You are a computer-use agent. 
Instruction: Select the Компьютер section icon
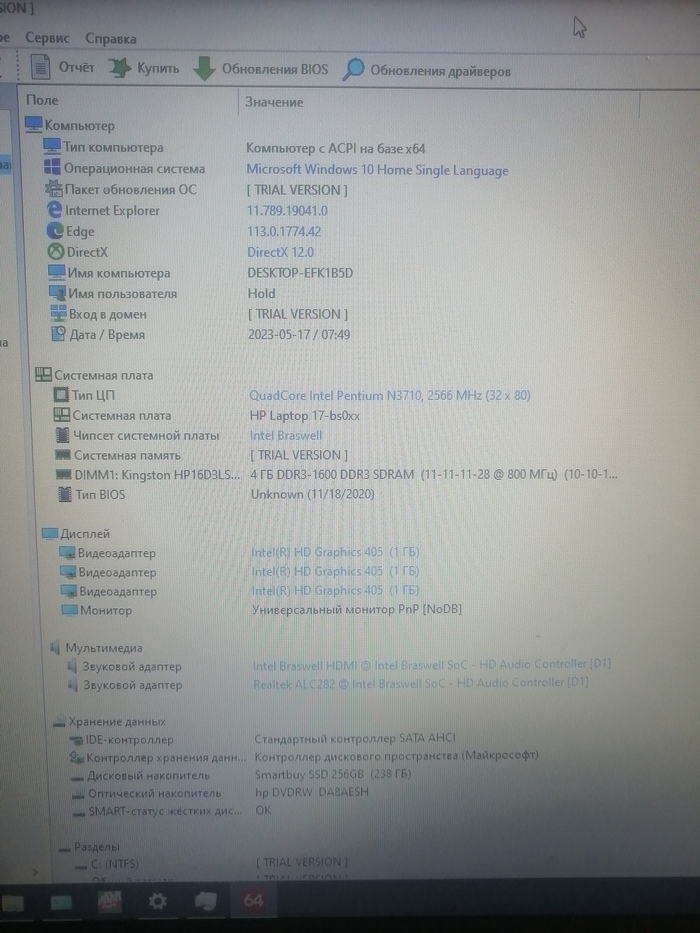33,124
